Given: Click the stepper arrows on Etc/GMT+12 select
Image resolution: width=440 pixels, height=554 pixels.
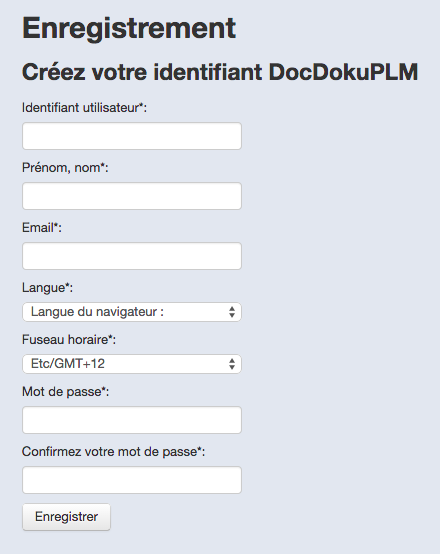Looking at the screenshot, I should point(232,364).
